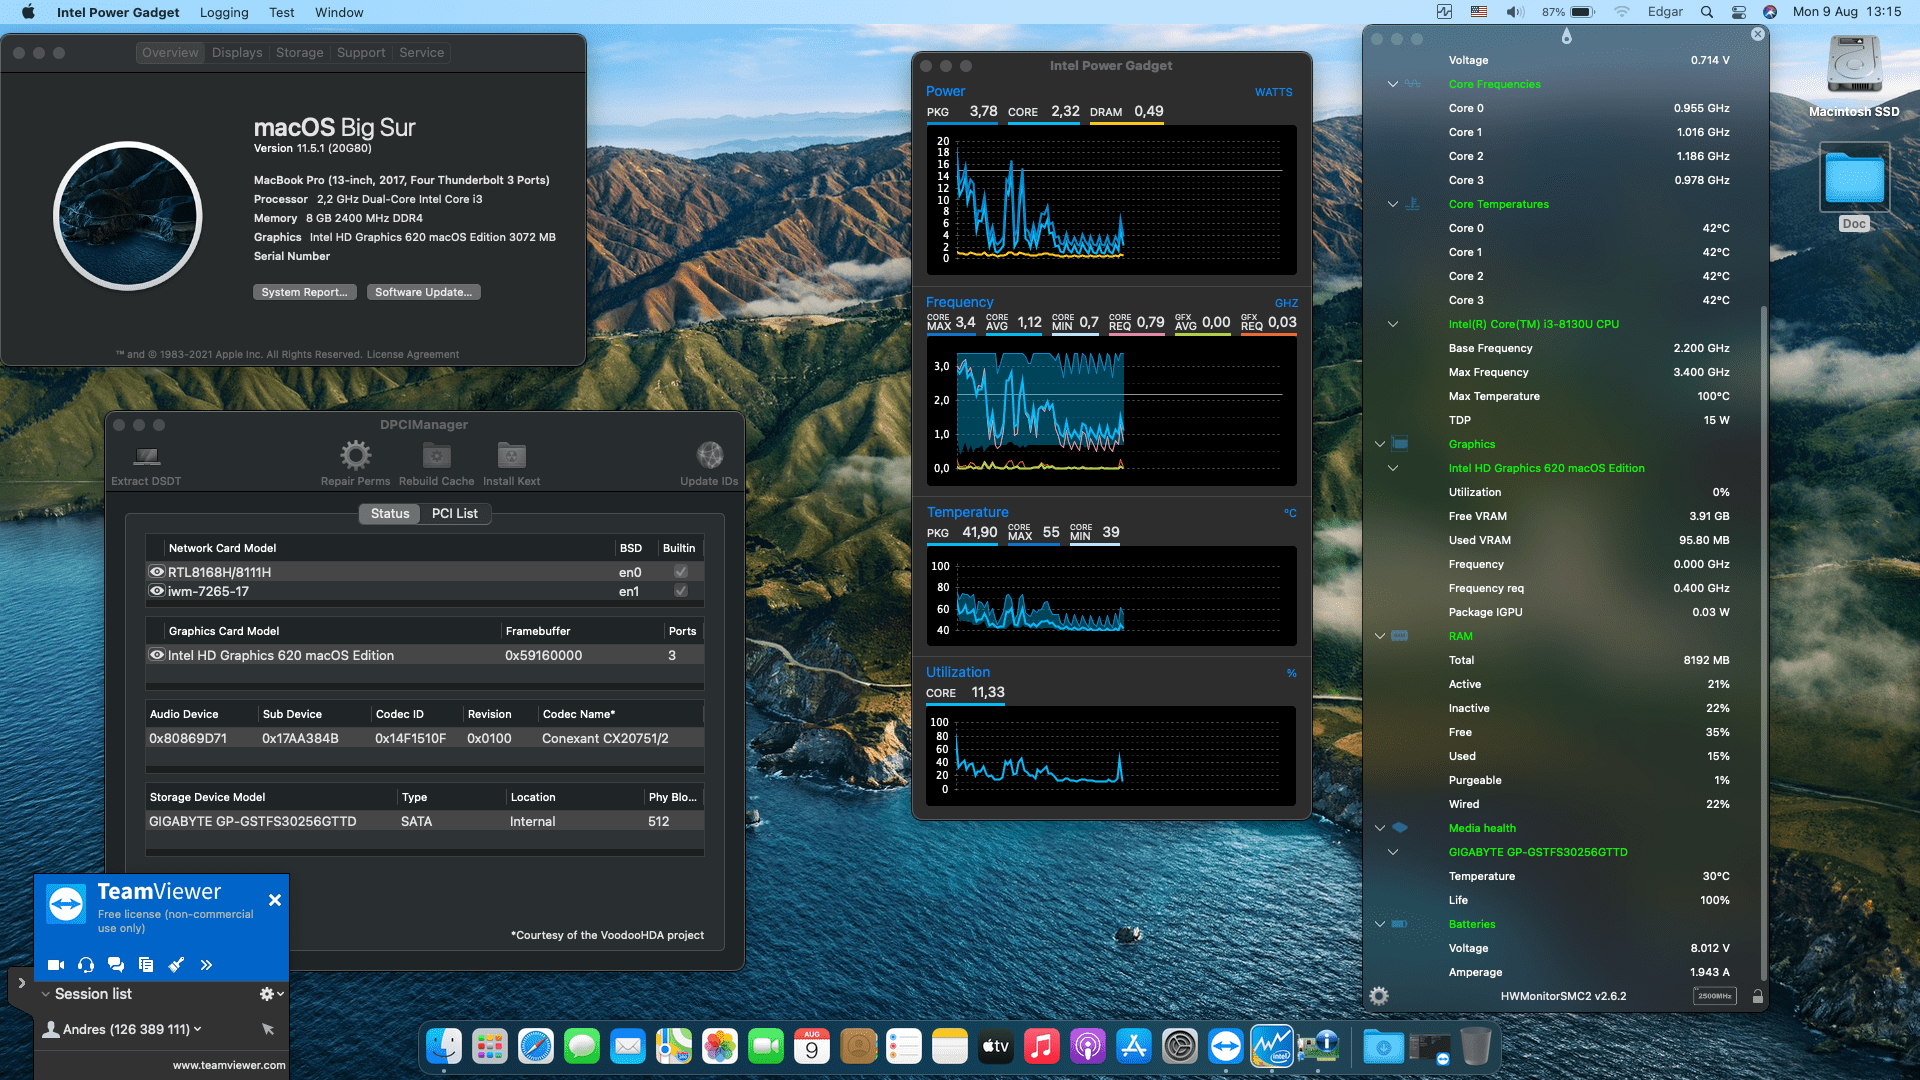Collapse the Core Frequencies group
Screen dimensions: 1920x1080
(1393, 84)
